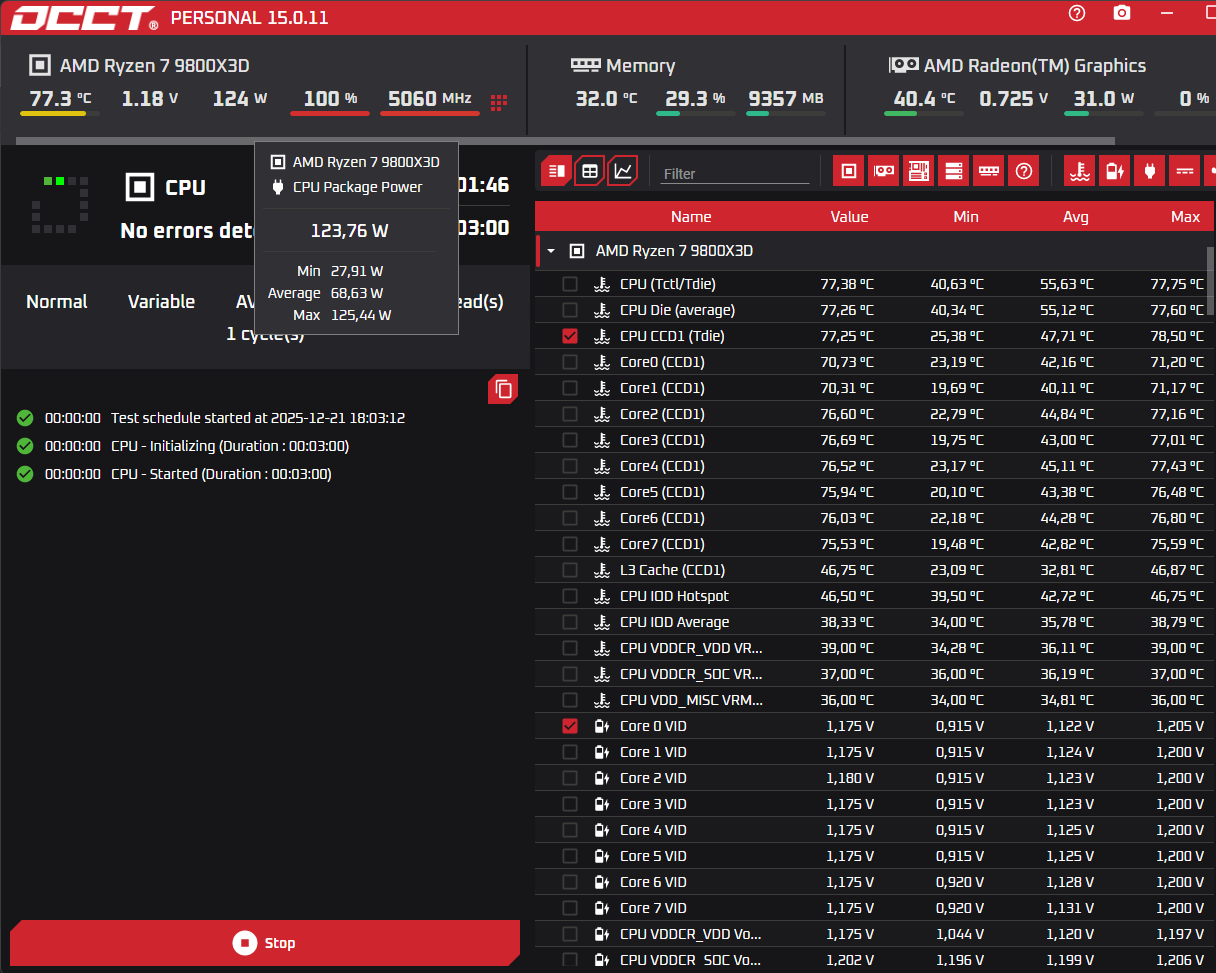
Task: Click voltage icon on Core 7 VID row
Action: [x=601, y=908]
